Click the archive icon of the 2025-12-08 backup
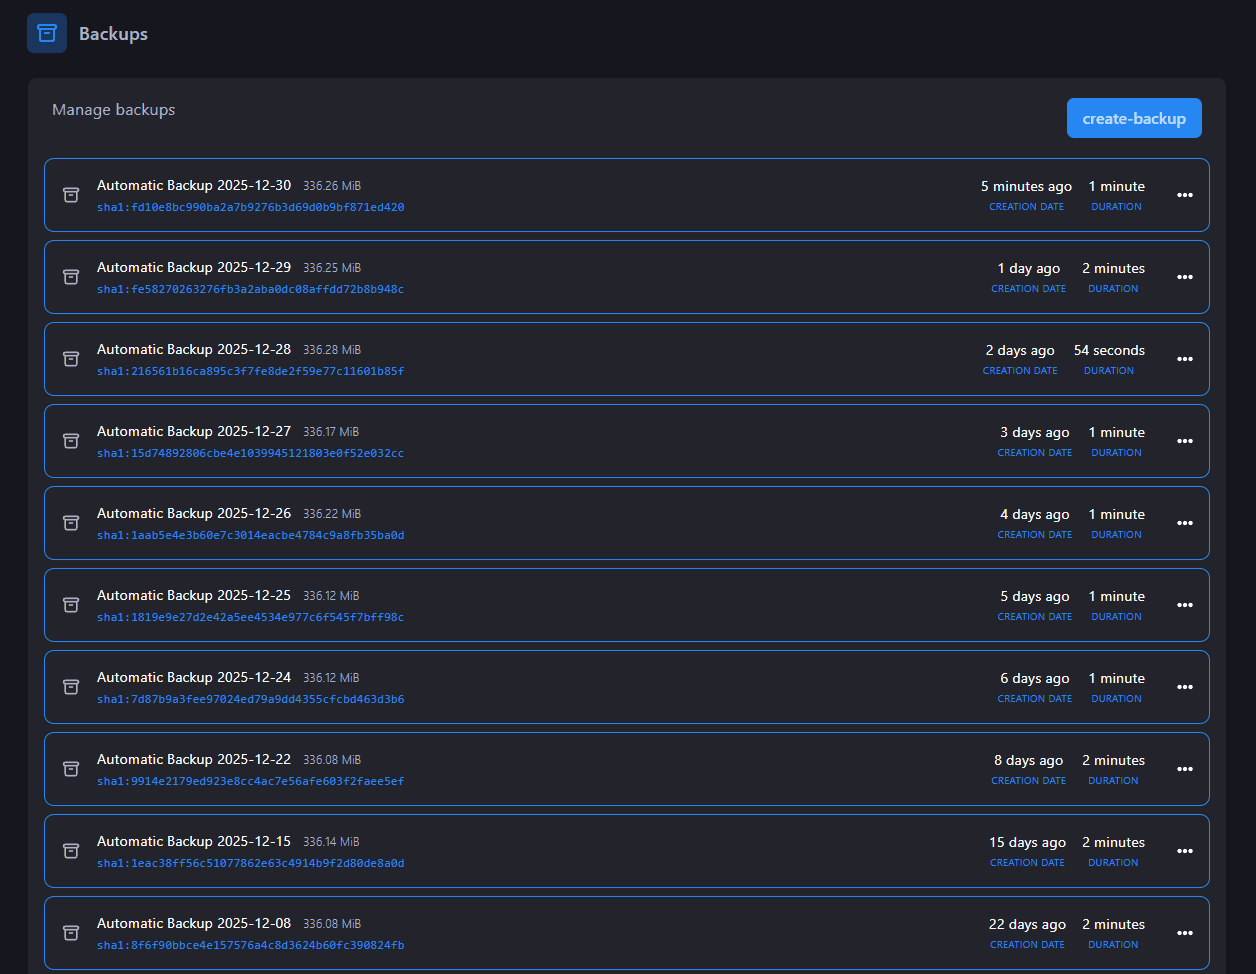Viewport: 1256px width, 974px height. coord(71,933)
